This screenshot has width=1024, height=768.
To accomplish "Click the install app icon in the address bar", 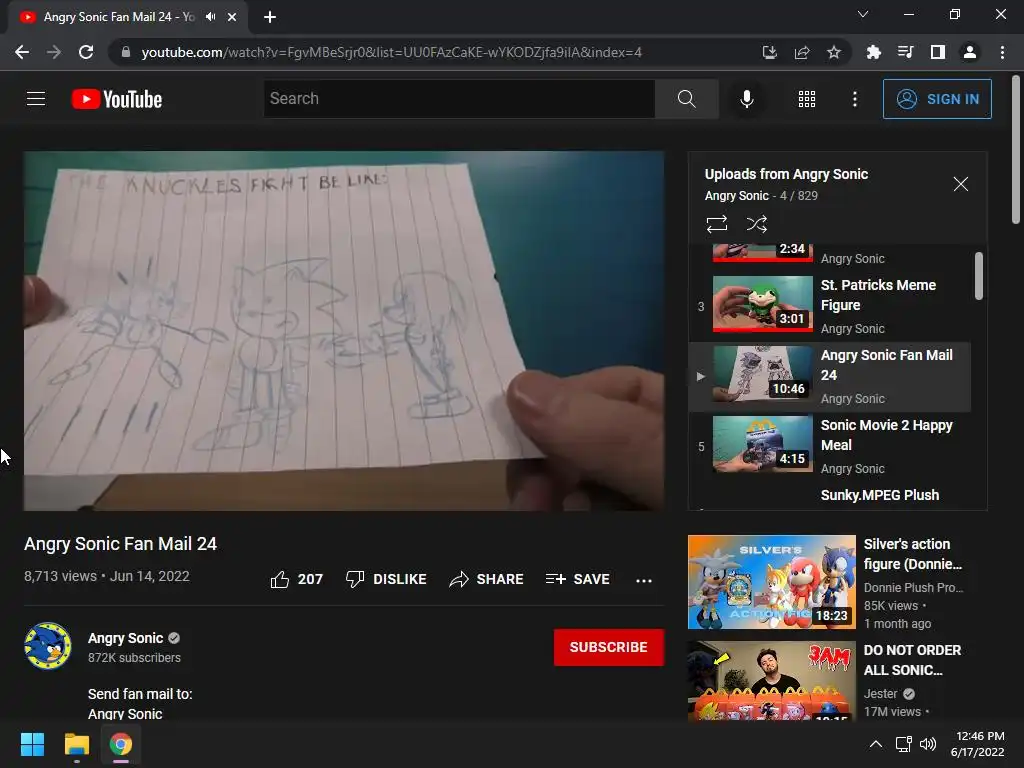I will tap(770, 52).
